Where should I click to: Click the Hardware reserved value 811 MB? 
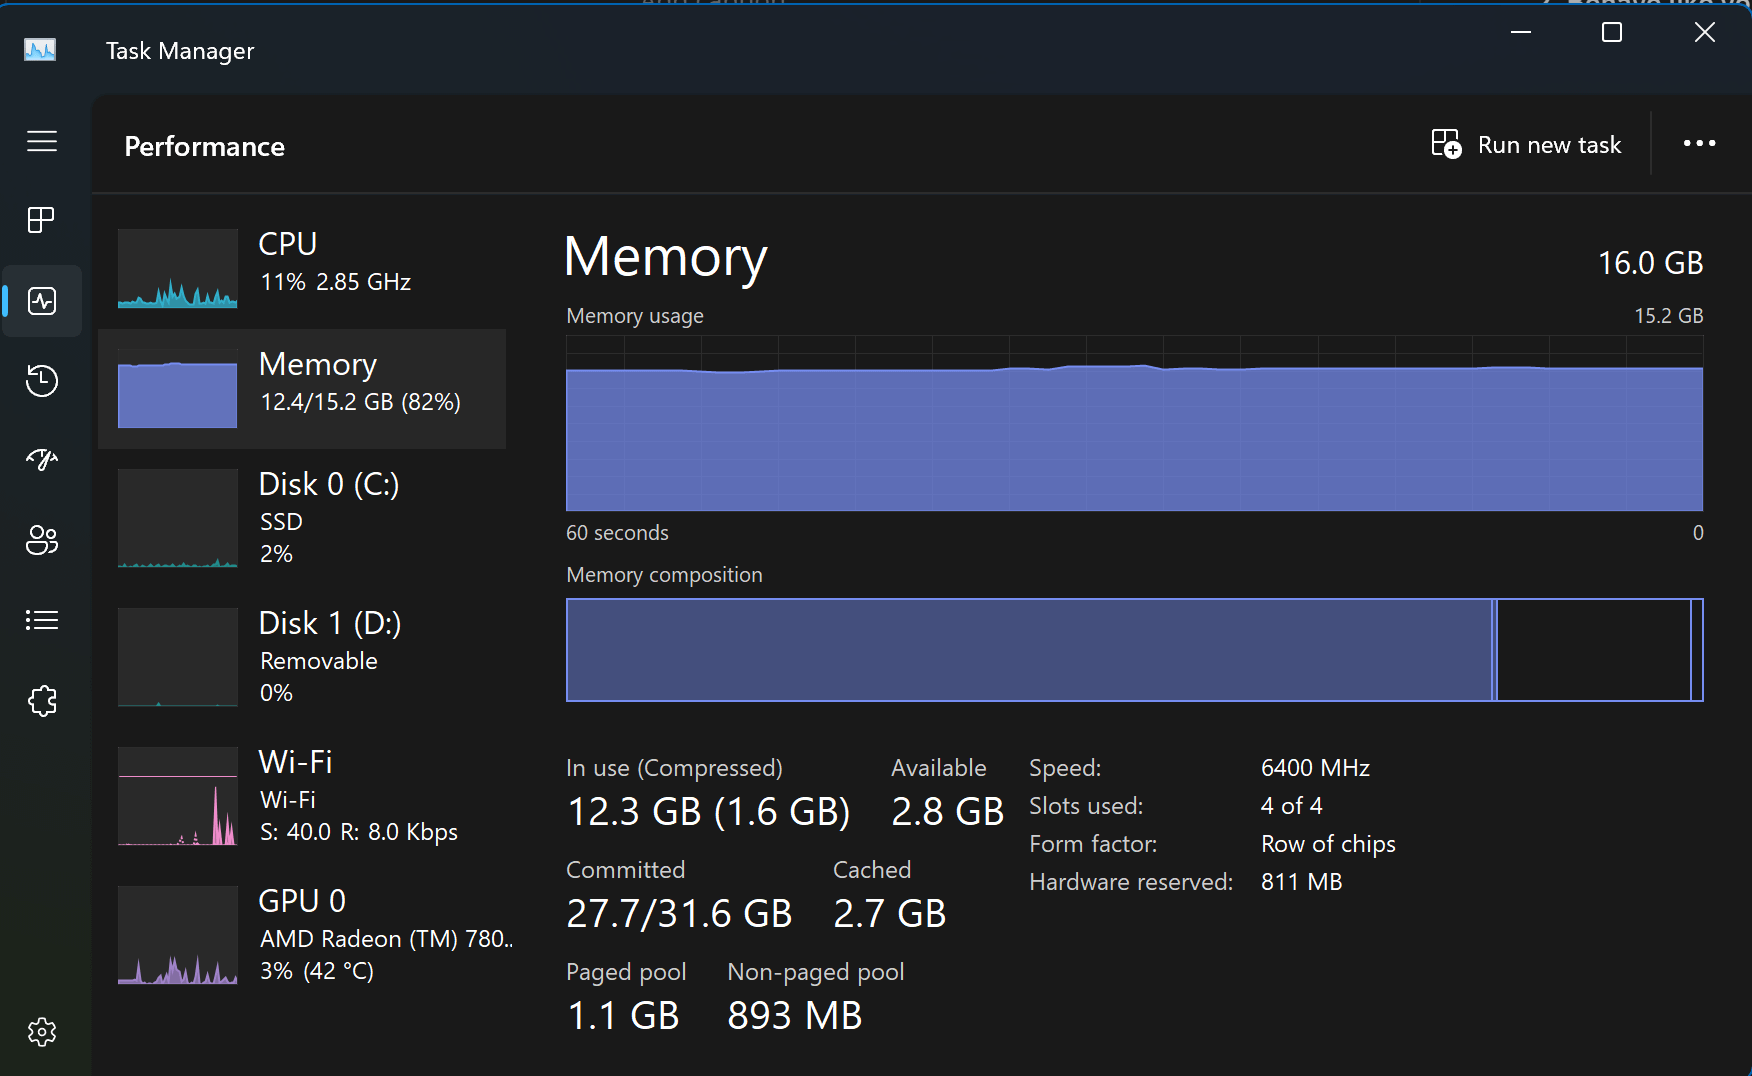1301,882
